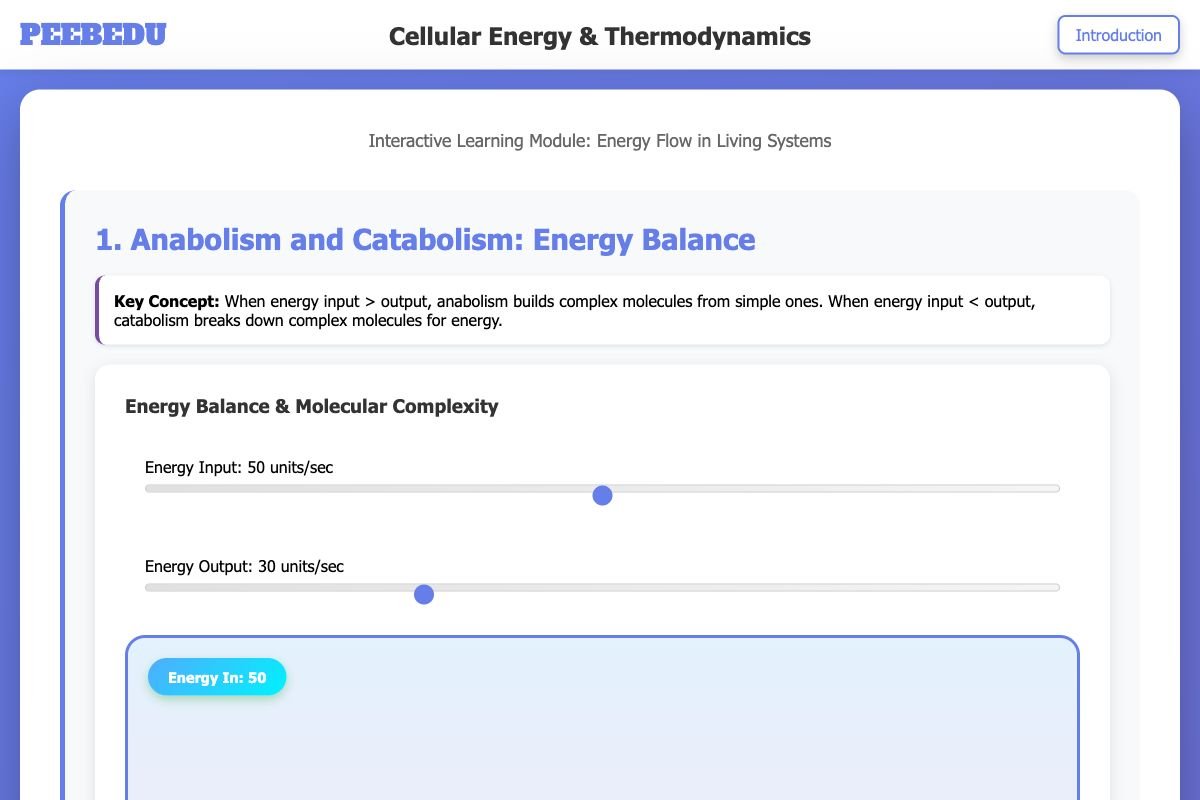Click the Energy Balance & Molecular Complexity heading
This screenshot has height=800, width=1200.
[311, 406]
